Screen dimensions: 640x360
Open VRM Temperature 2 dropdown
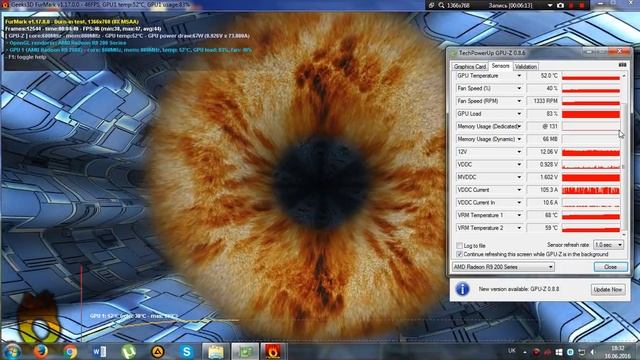coord(519,228)
